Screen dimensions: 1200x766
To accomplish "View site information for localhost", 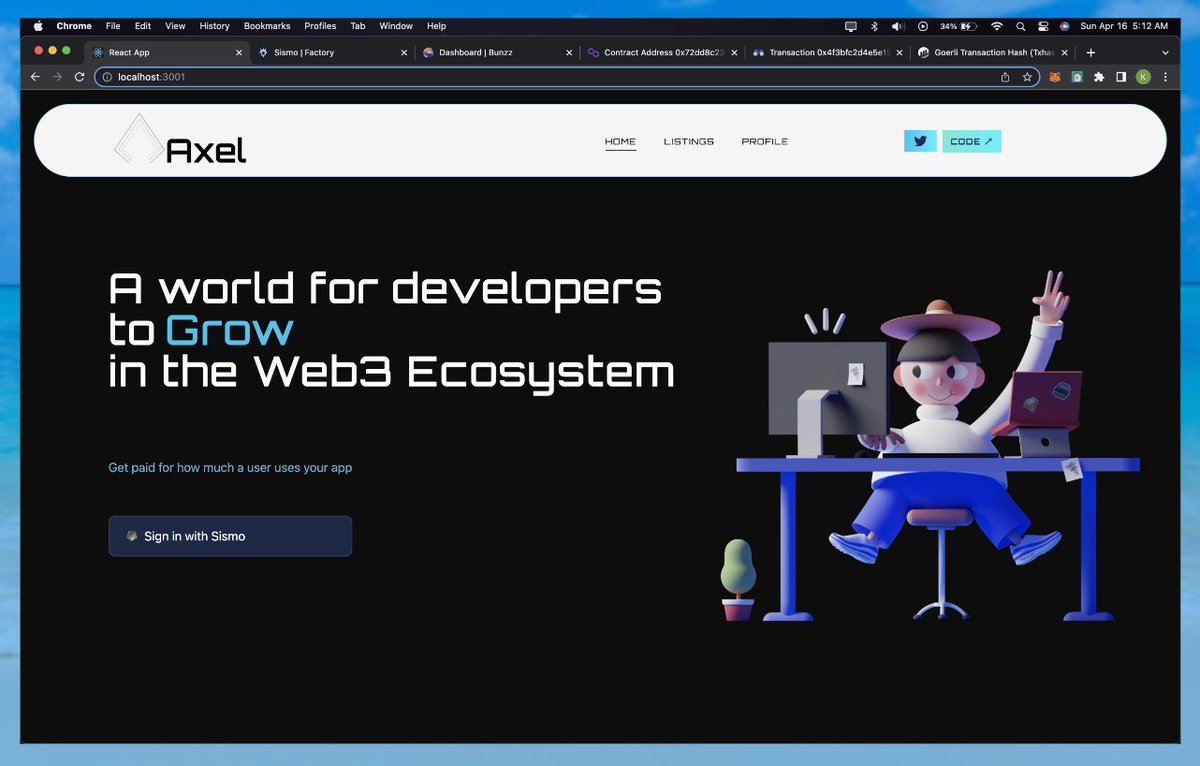I will (x=107, y=77).
